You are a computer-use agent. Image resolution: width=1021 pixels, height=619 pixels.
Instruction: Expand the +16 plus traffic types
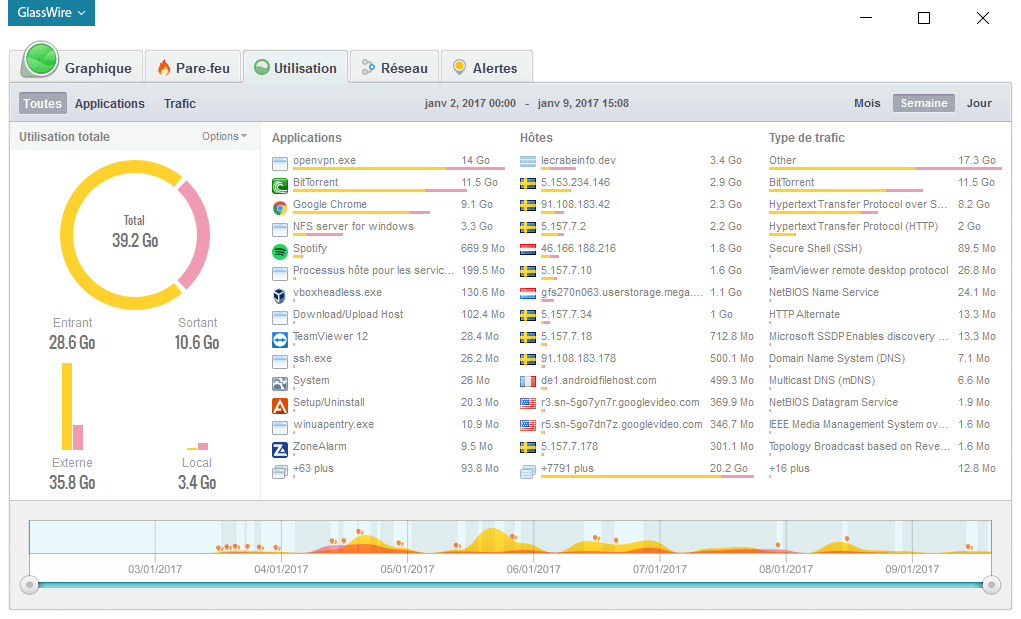pos(789,469)
